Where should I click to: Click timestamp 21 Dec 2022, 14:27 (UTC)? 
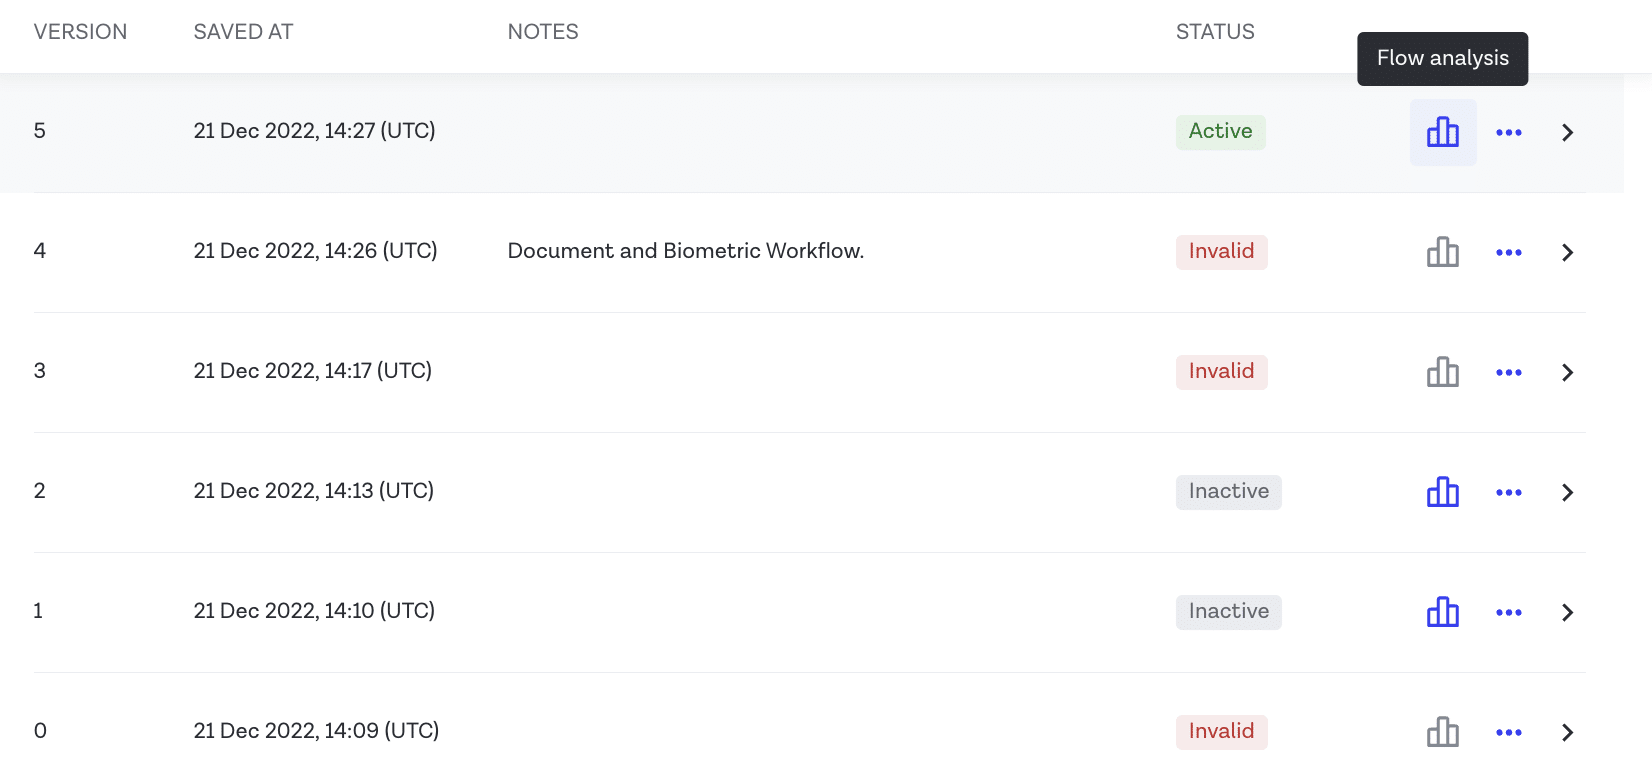click(314, 131)
